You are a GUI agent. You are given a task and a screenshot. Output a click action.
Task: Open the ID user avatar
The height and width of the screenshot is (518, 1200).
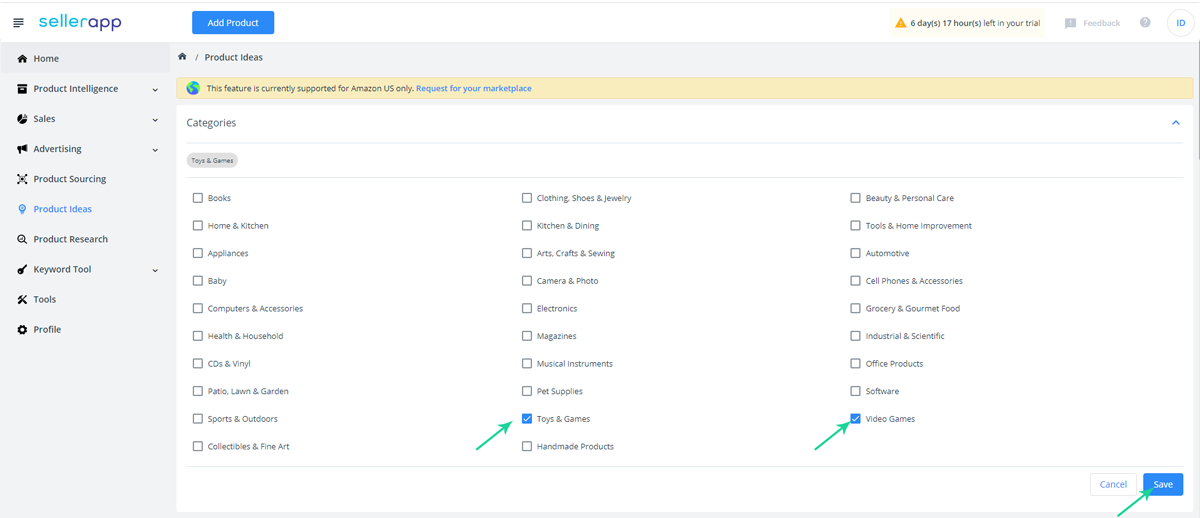point(1180,23)
